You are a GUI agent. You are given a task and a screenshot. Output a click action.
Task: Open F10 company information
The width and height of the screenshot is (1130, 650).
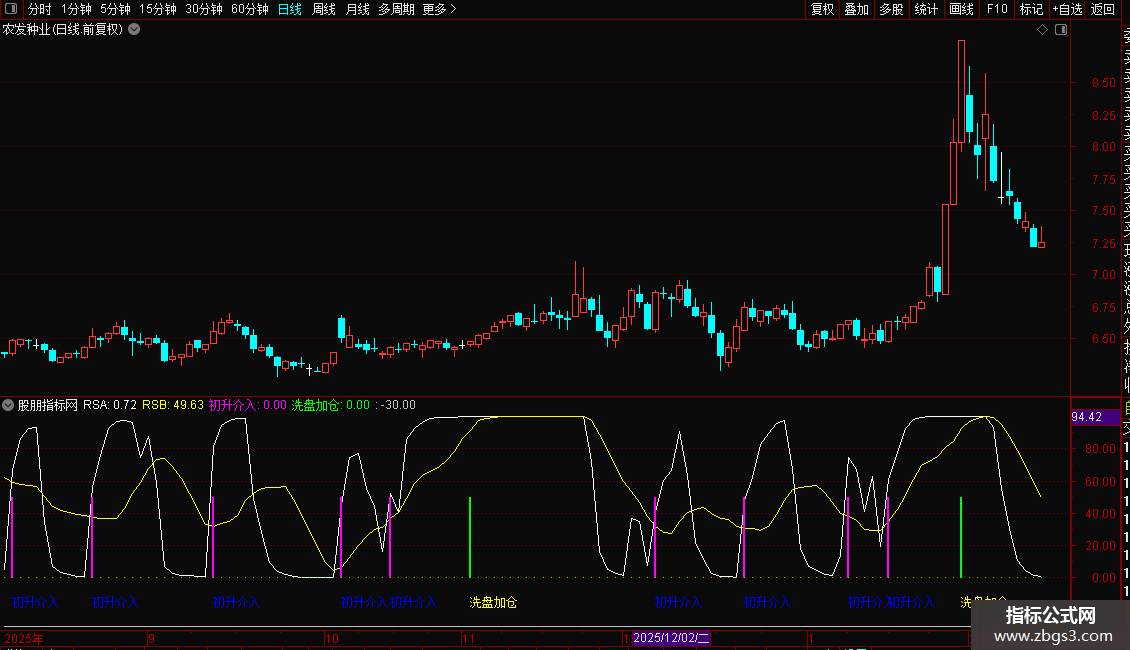pos(996,9)
